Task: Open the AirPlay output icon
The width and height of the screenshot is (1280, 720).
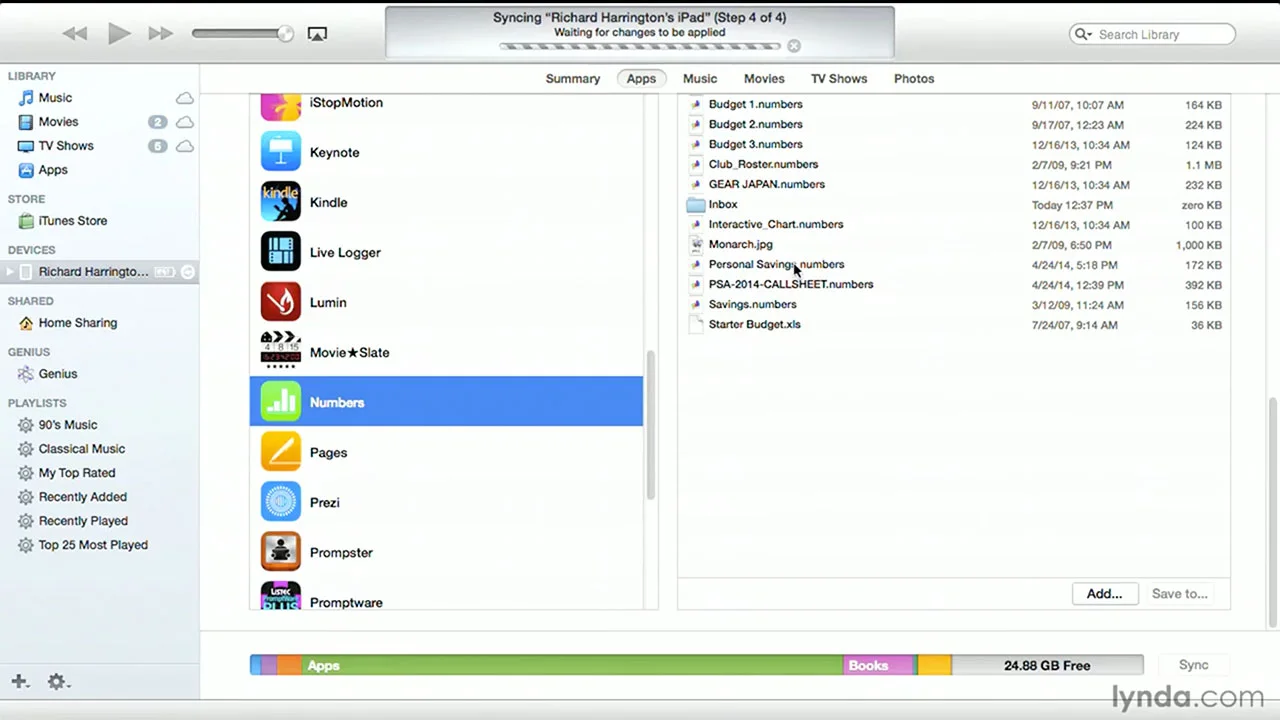Action: point(317,34)
